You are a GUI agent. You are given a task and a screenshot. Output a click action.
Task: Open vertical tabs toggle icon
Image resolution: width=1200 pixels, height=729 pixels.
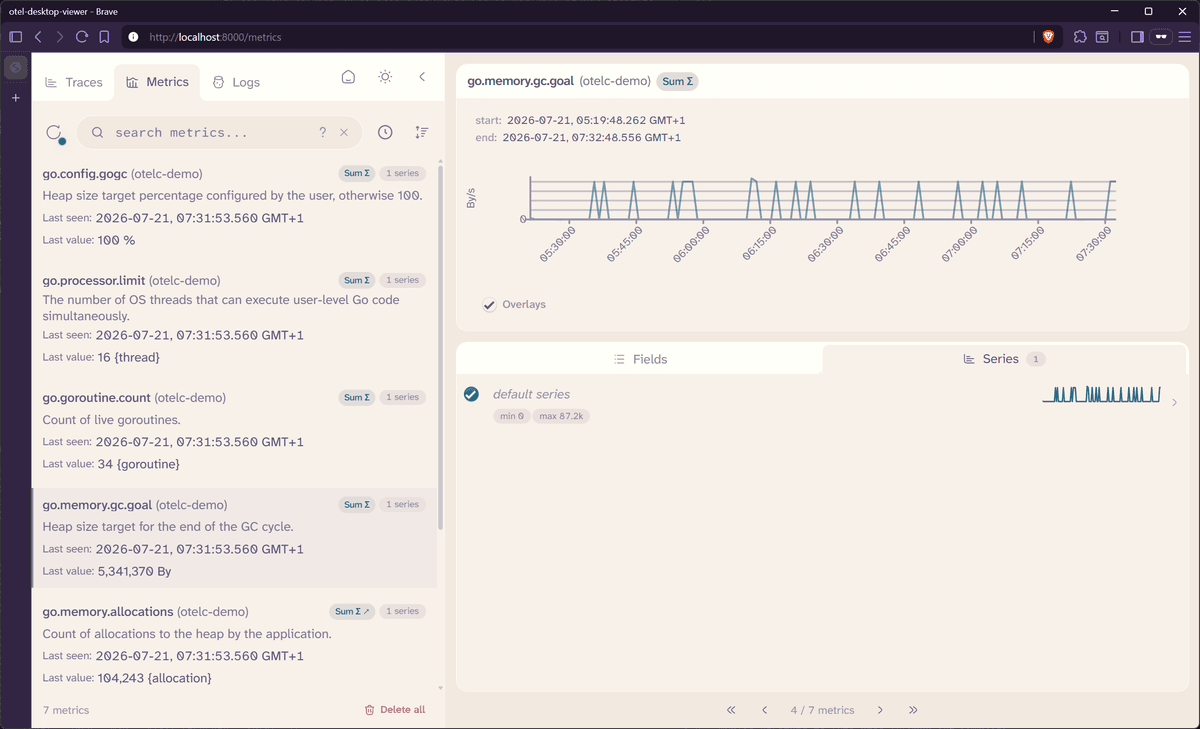[15, 37]
